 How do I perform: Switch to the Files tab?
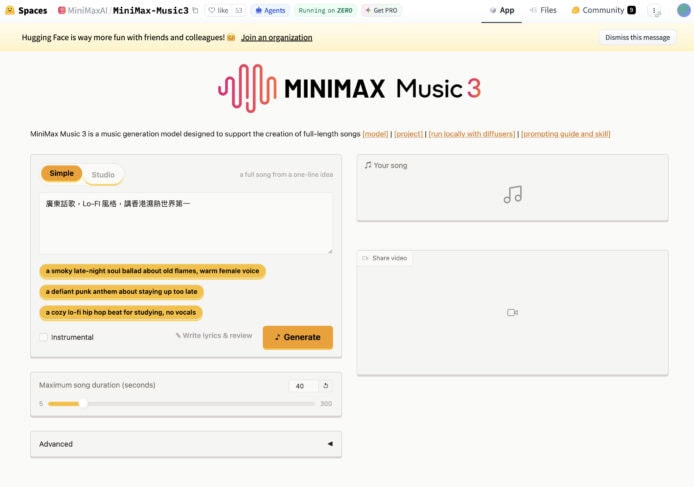click(543, 10)
